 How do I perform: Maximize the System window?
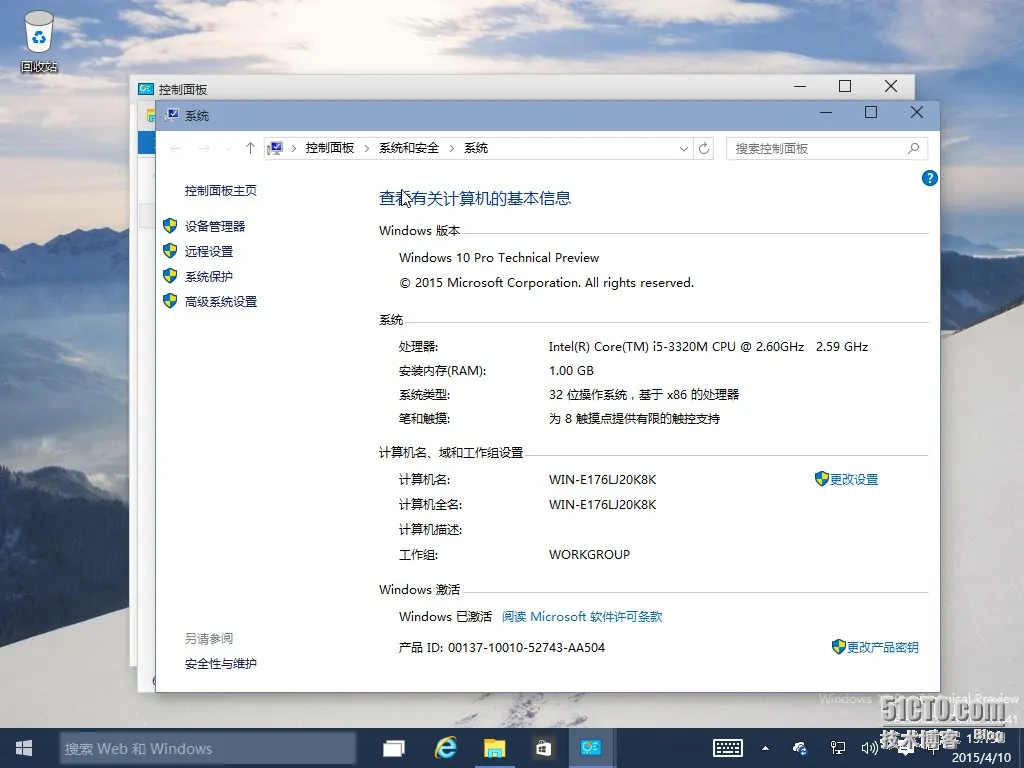(x=871, y=112)
